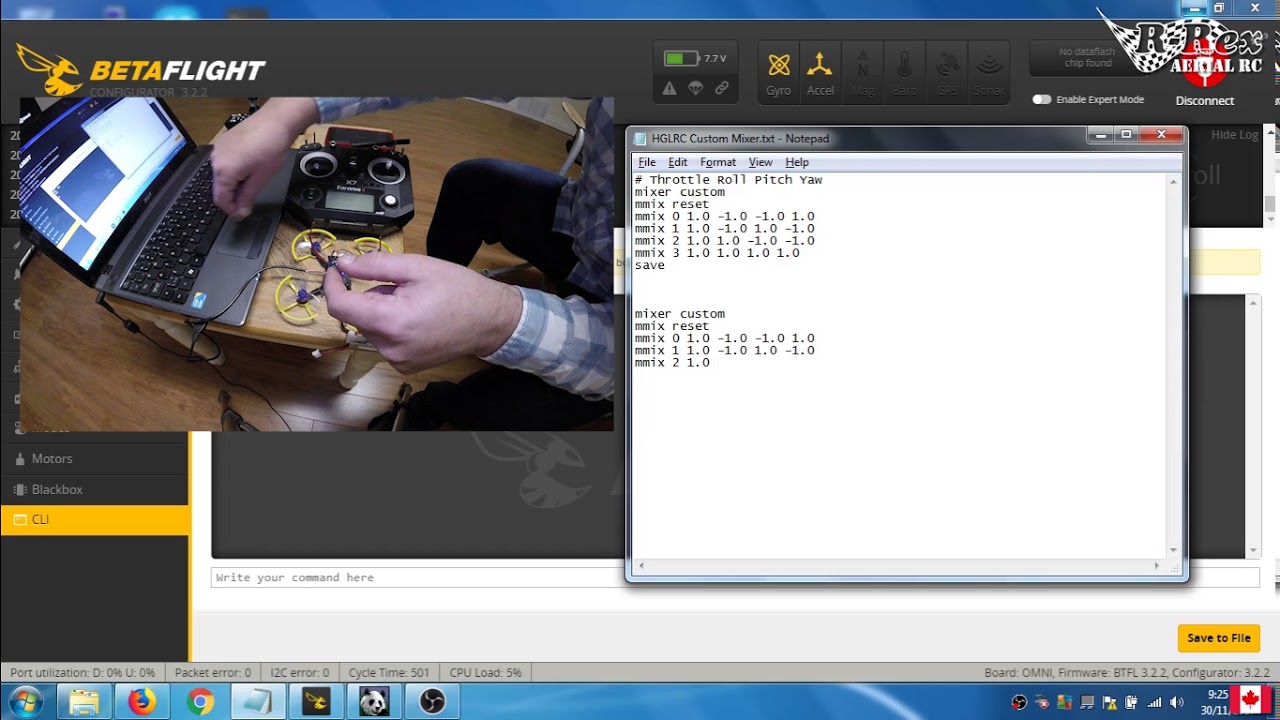Open the panda app taskbar icon
The width and height of the screenshot is (1280, 720).
click(x=374, y=702)
